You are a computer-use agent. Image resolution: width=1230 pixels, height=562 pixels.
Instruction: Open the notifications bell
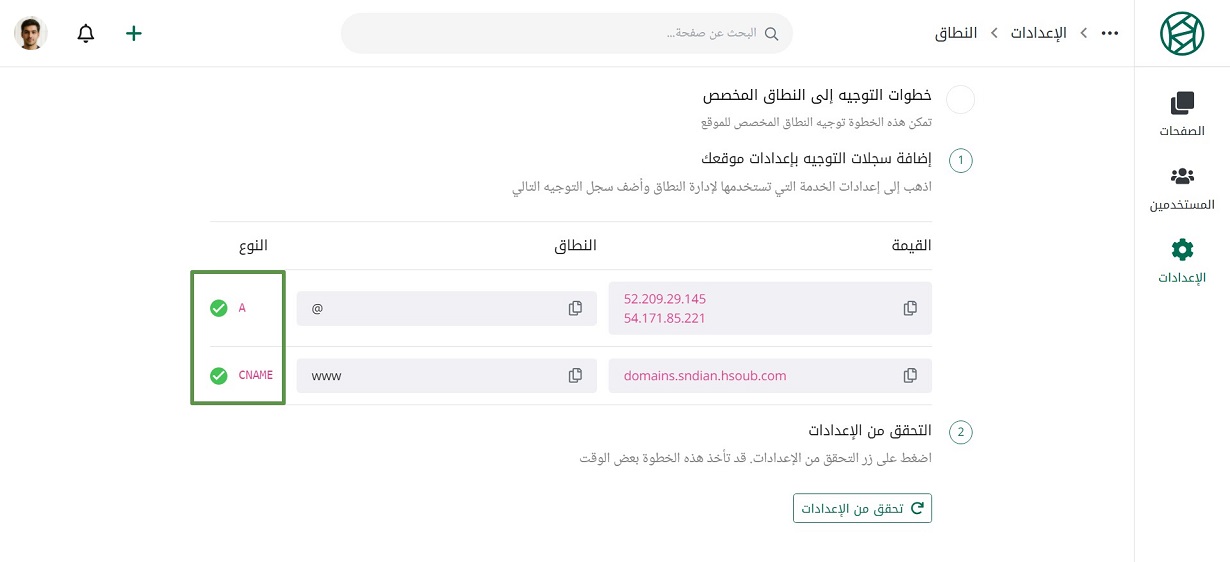pos(86,33)
